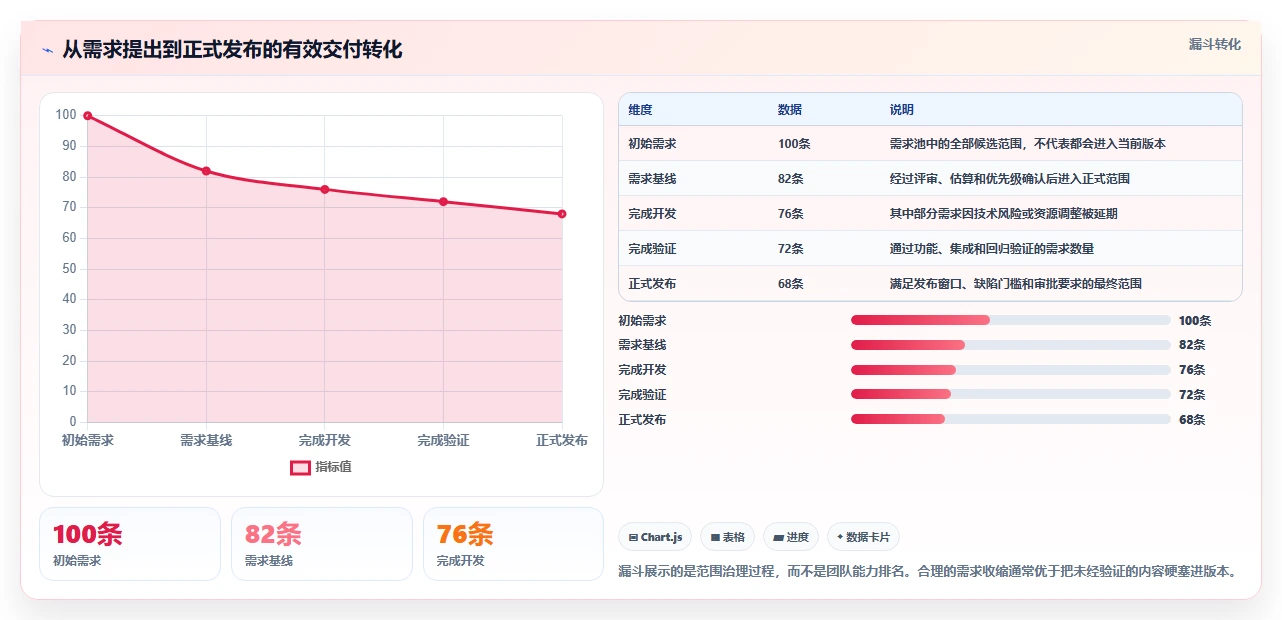Click the 需求基线 x-axis label
Screen dimensions: 1282x620
click(x=206, y=440)
